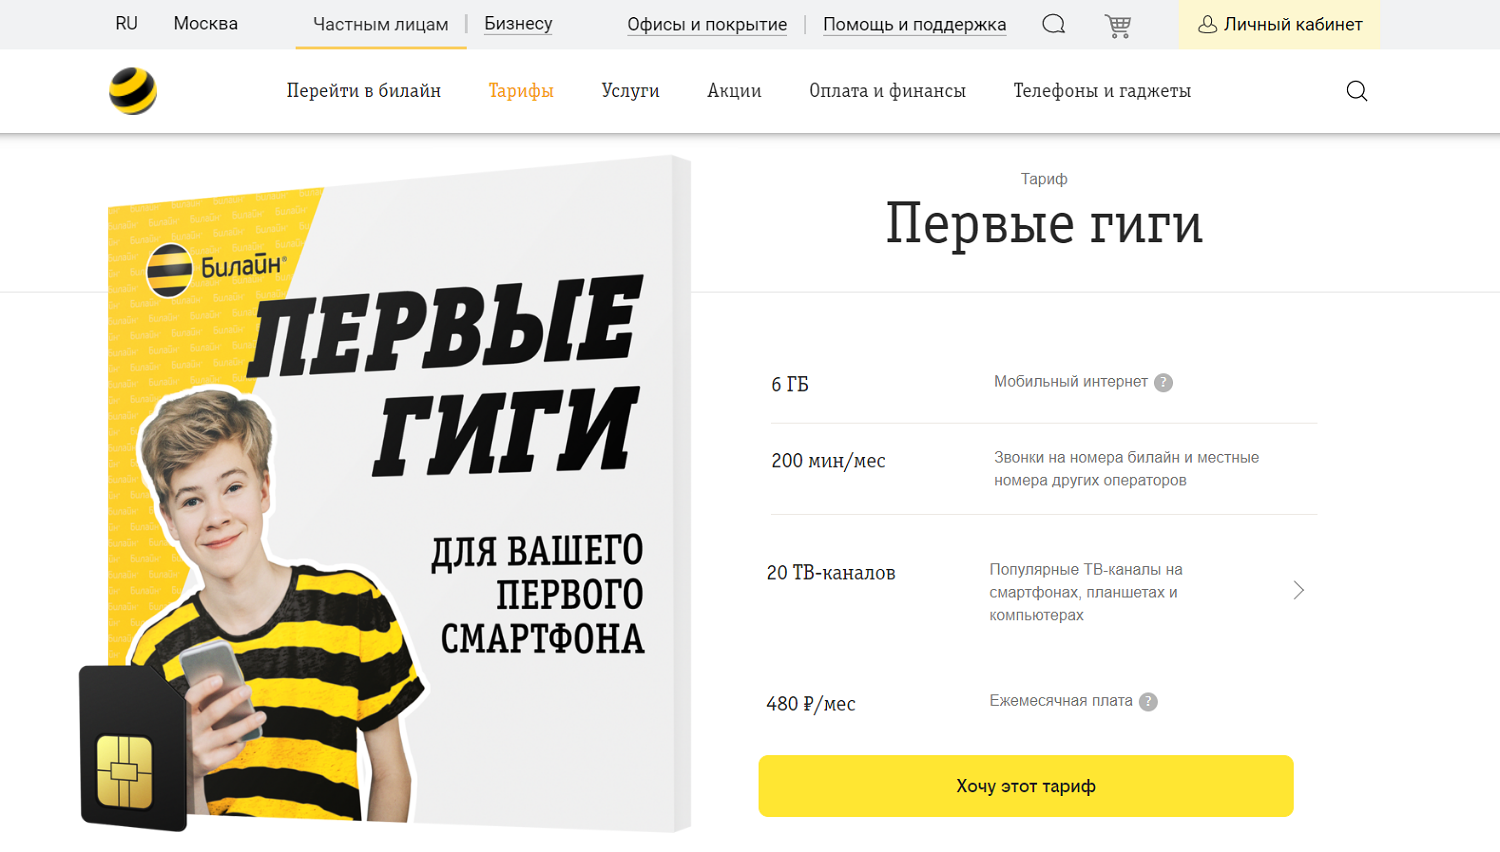Click the Ежемесячная плата label

pos(1061,701)
